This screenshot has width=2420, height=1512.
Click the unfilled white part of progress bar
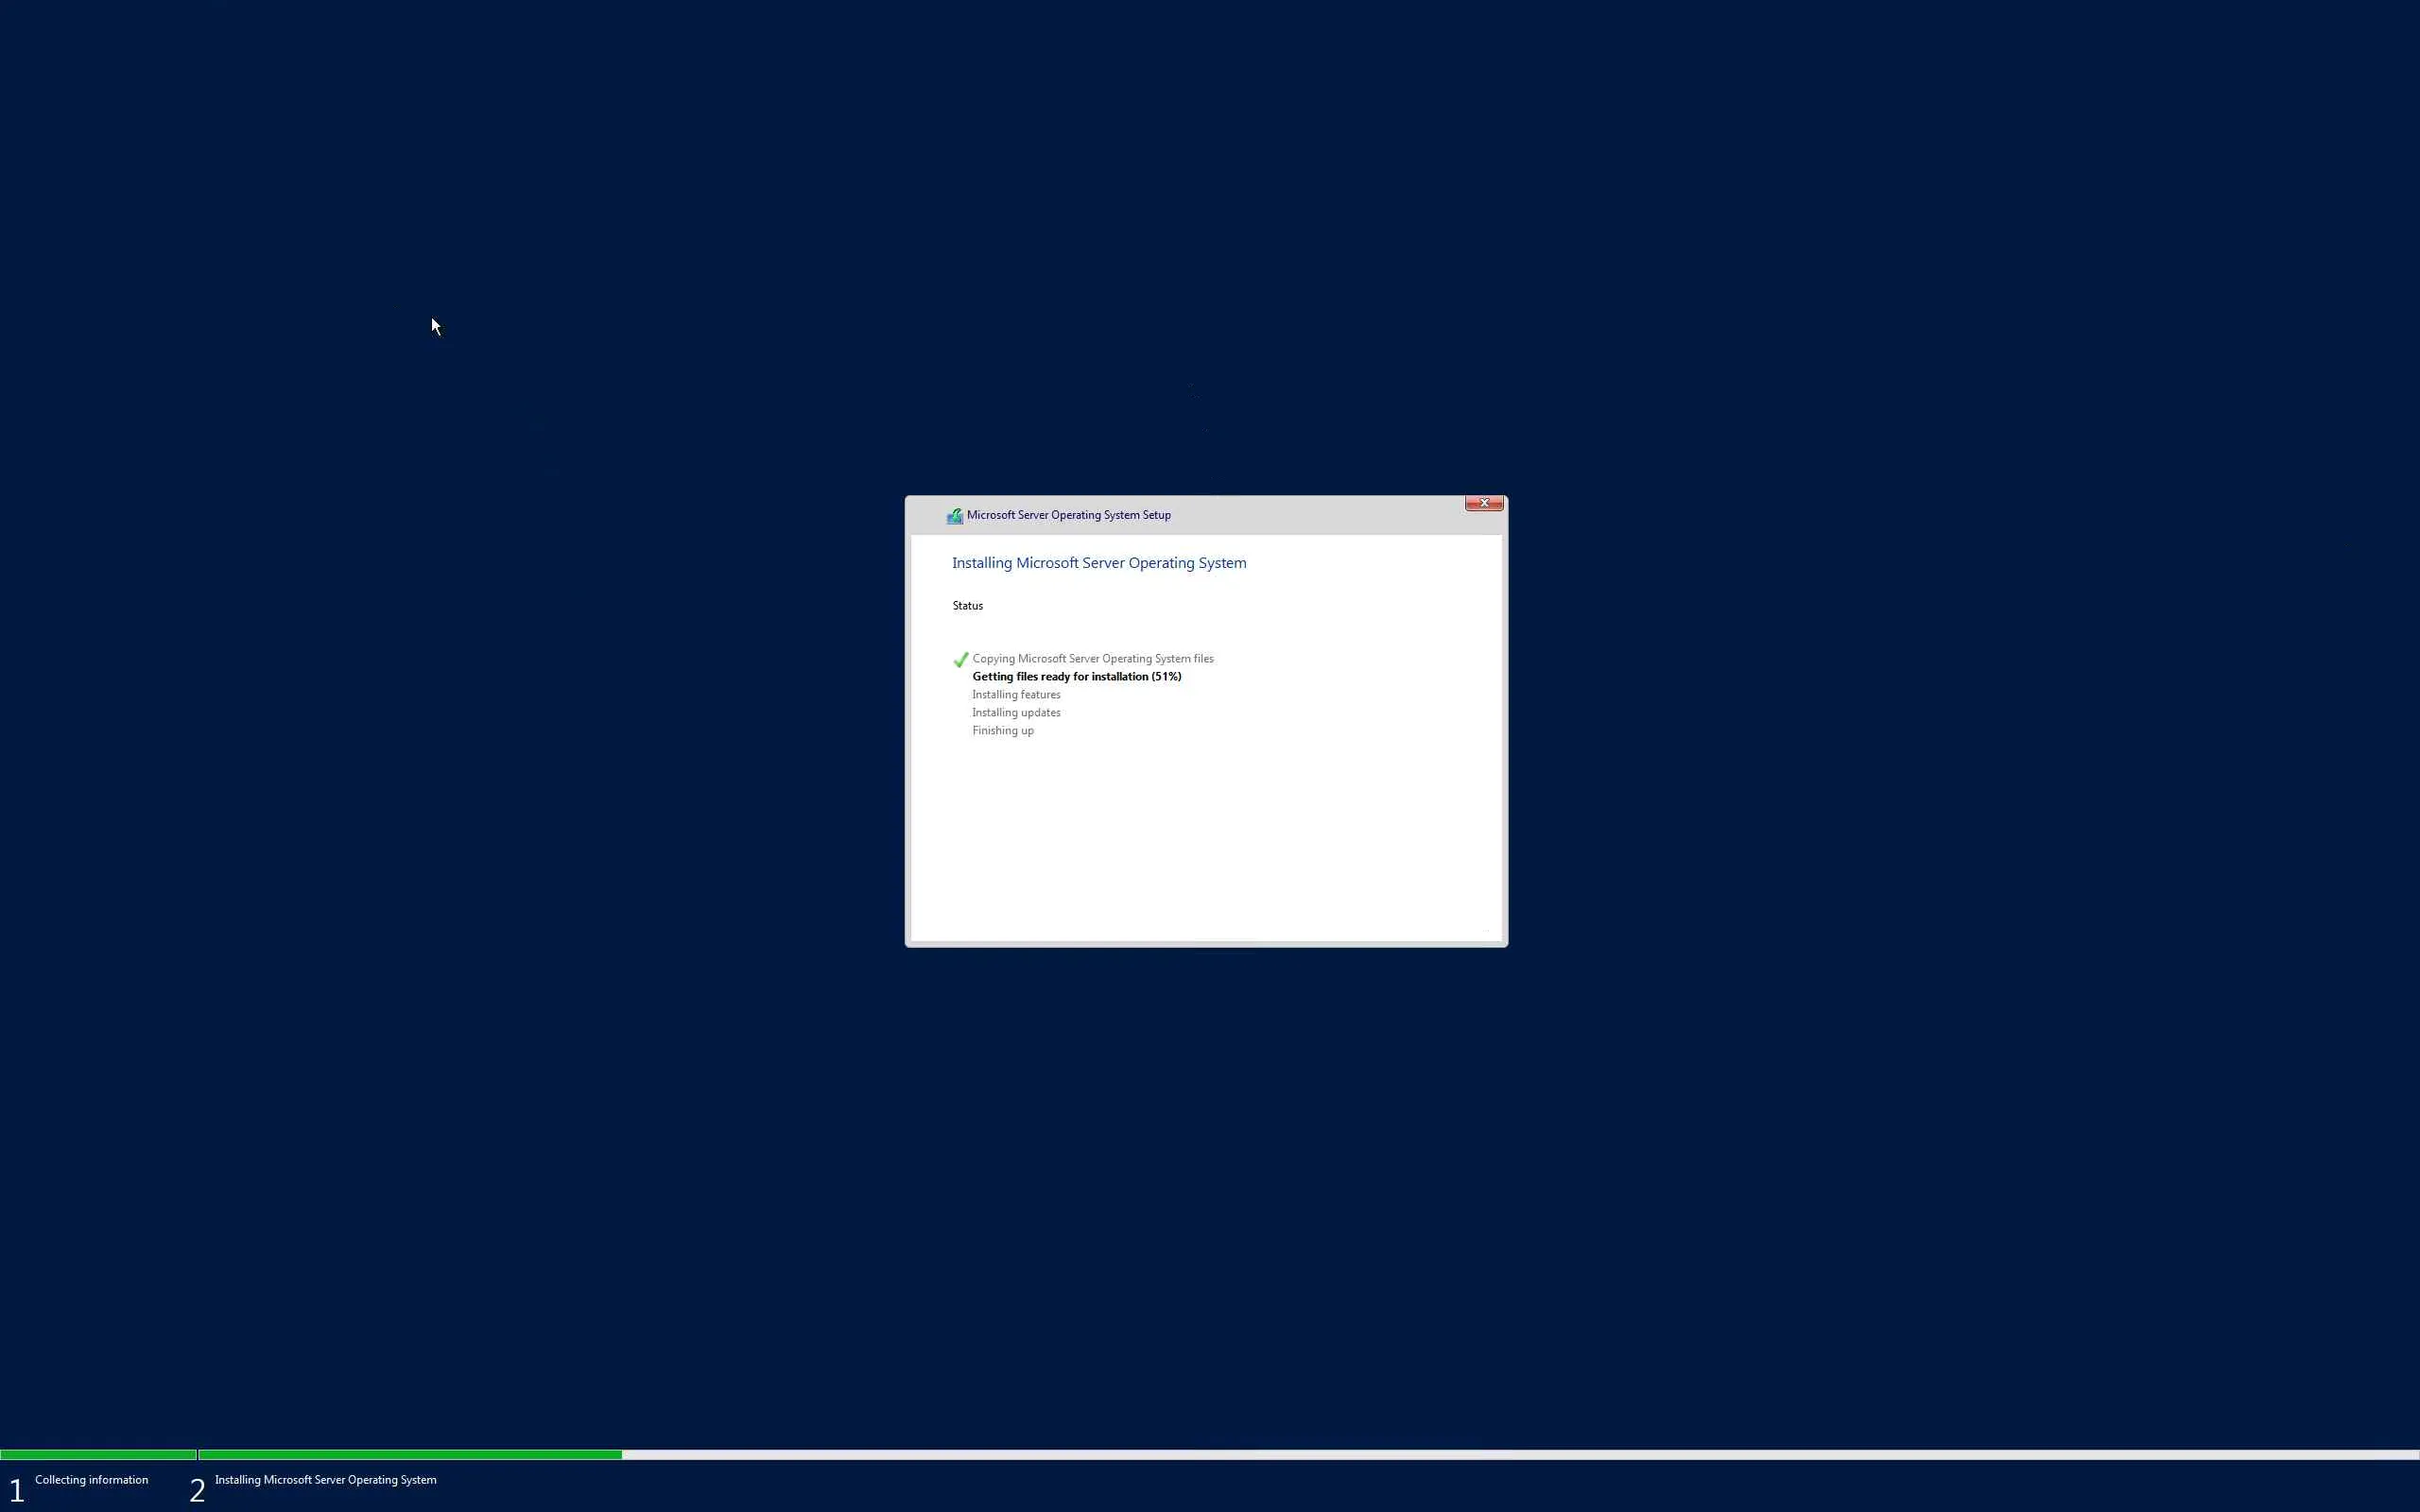point(1500,1455)
